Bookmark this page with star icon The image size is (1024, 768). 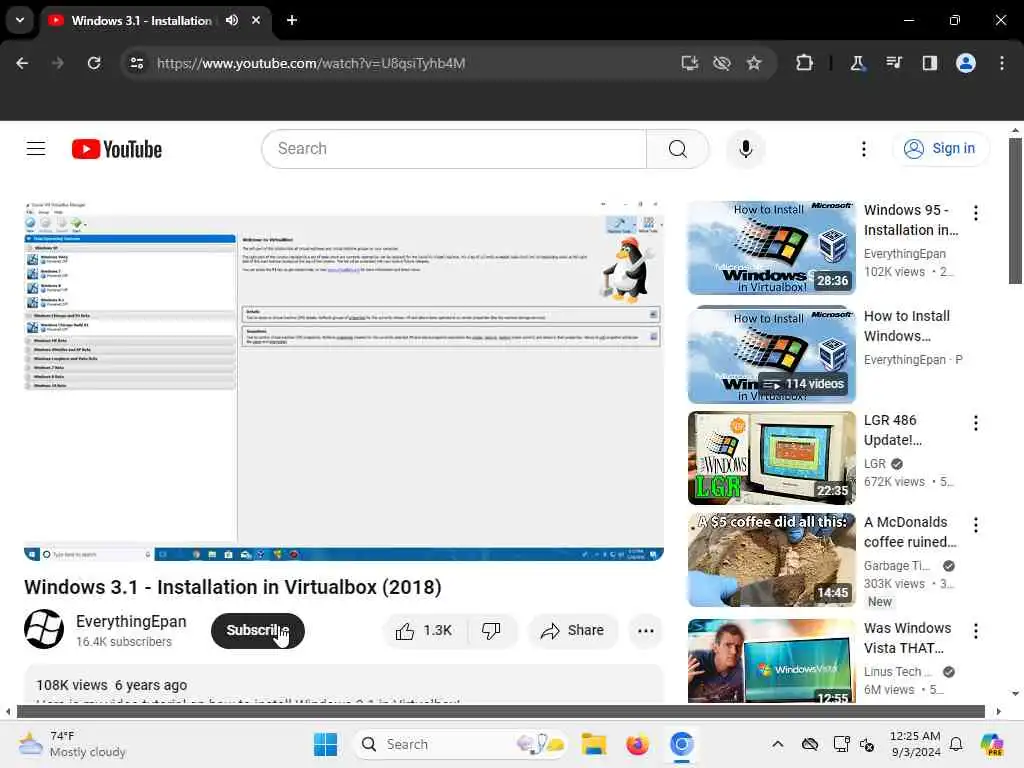click(754, 63)
